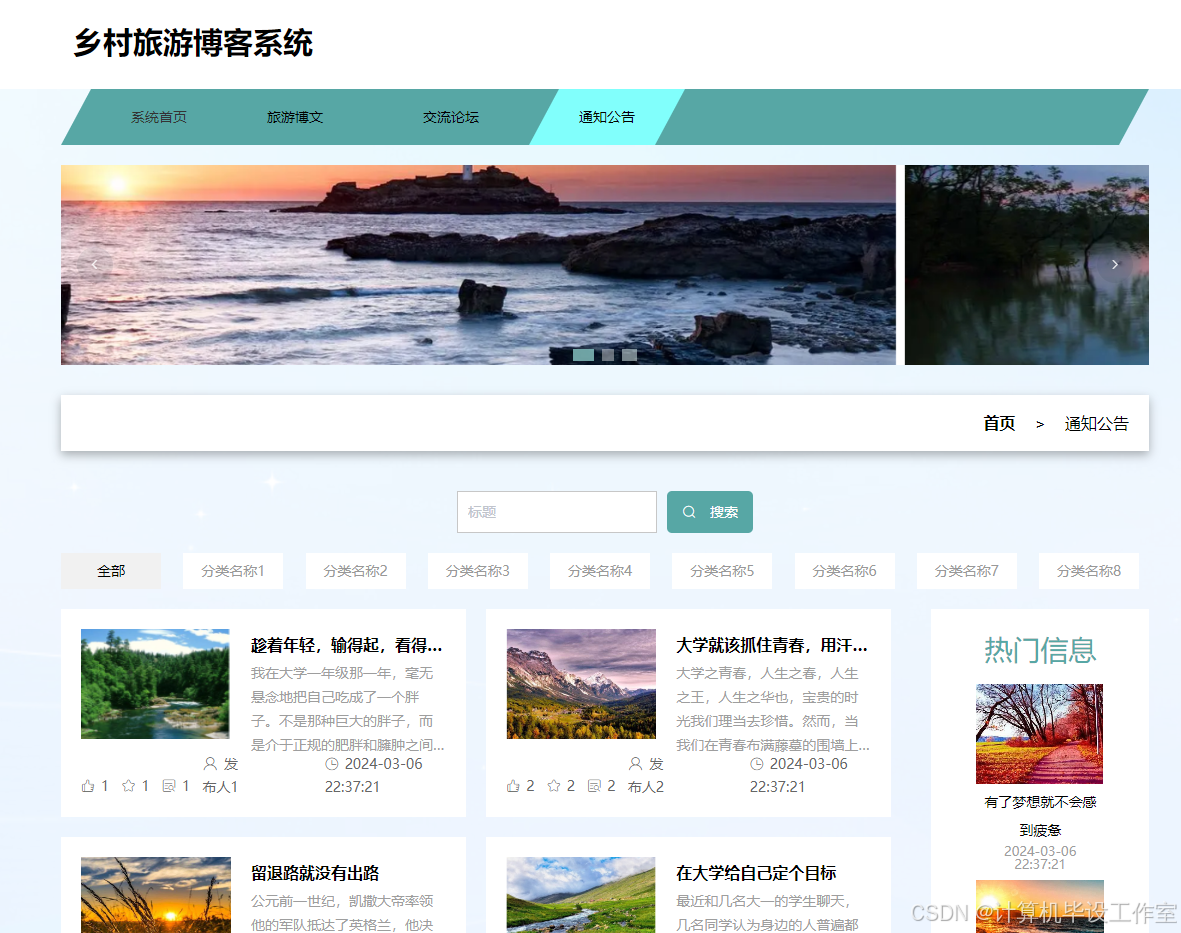The width and height of the screenshot is (1181, 933).
Task: Open 交流论坛 navigation tab
Action: (x=451, y=117)
